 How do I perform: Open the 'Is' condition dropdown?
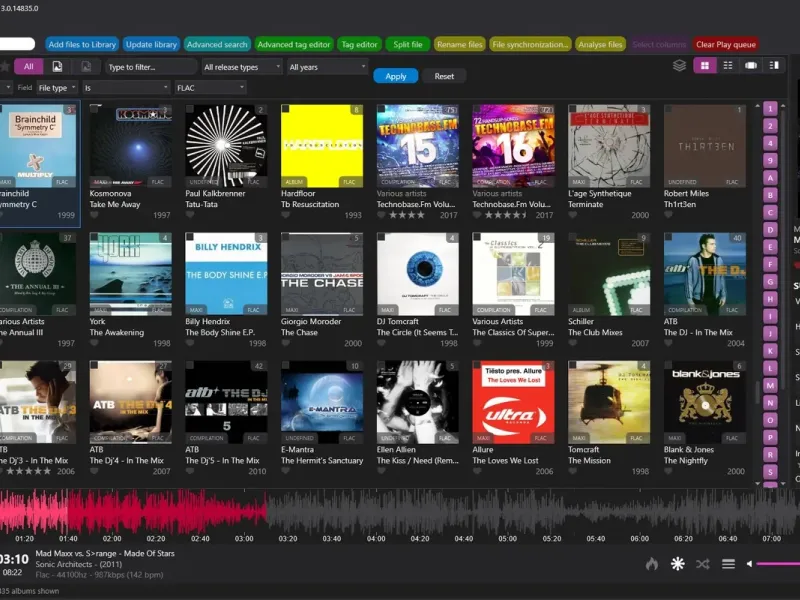pos(126,88)
